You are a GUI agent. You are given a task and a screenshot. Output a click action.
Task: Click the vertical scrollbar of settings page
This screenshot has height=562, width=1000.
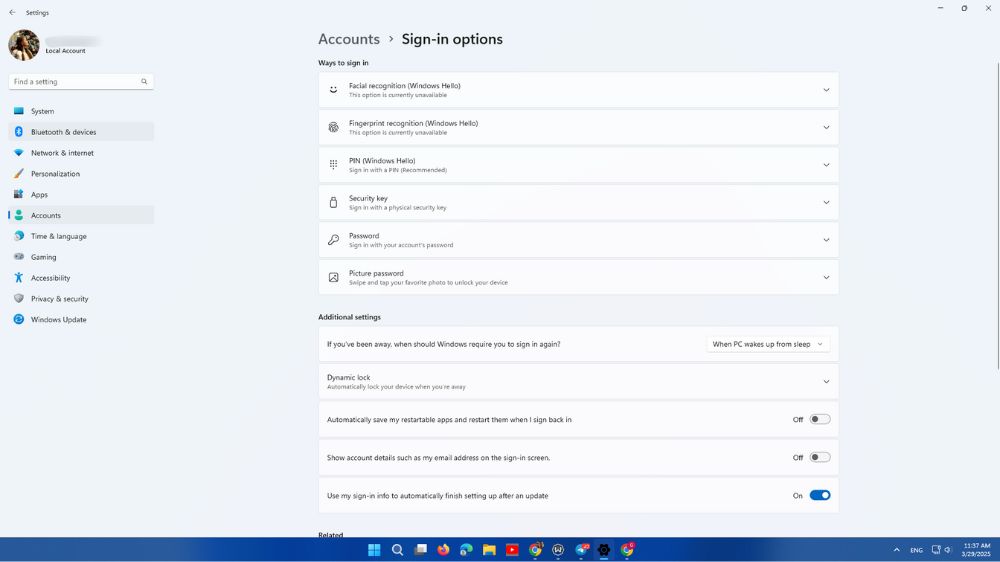click(x=997, y=216)
